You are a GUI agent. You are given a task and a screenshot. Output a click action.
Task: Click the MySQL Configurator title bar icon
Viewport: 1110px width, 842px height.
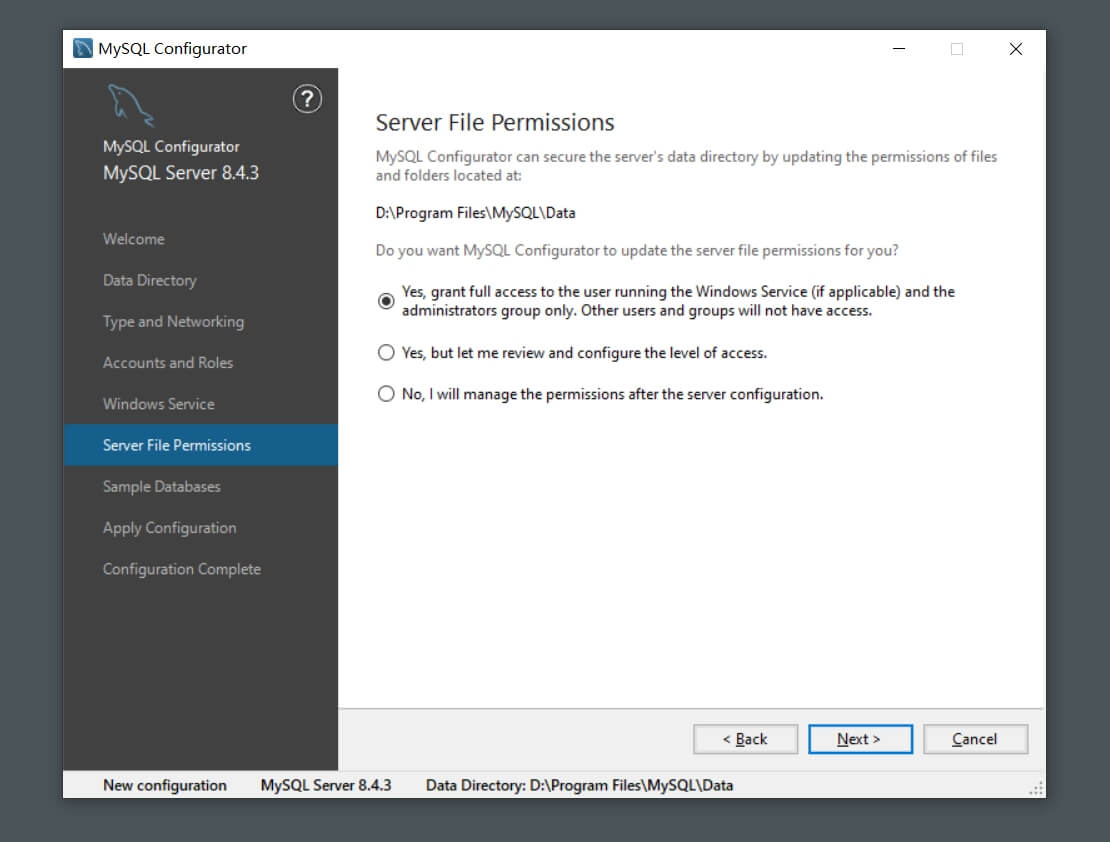[x=83, y=48]
